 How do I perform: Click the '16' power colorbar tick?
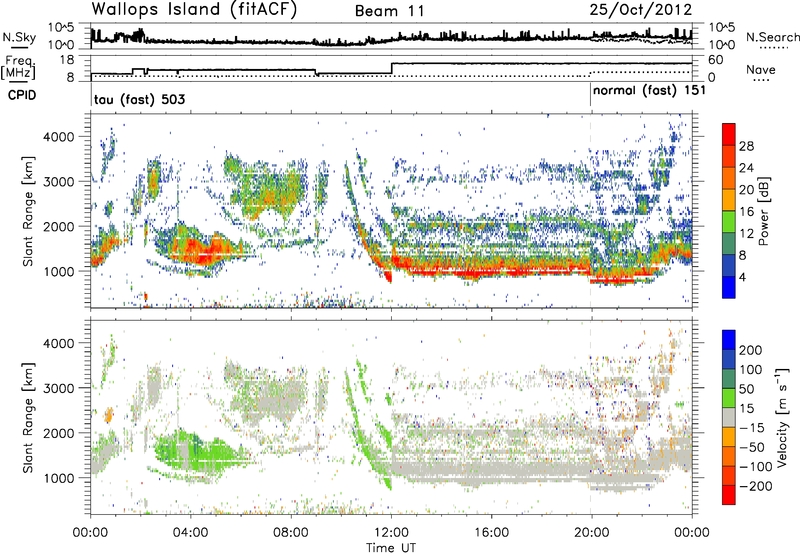point(746,212)
